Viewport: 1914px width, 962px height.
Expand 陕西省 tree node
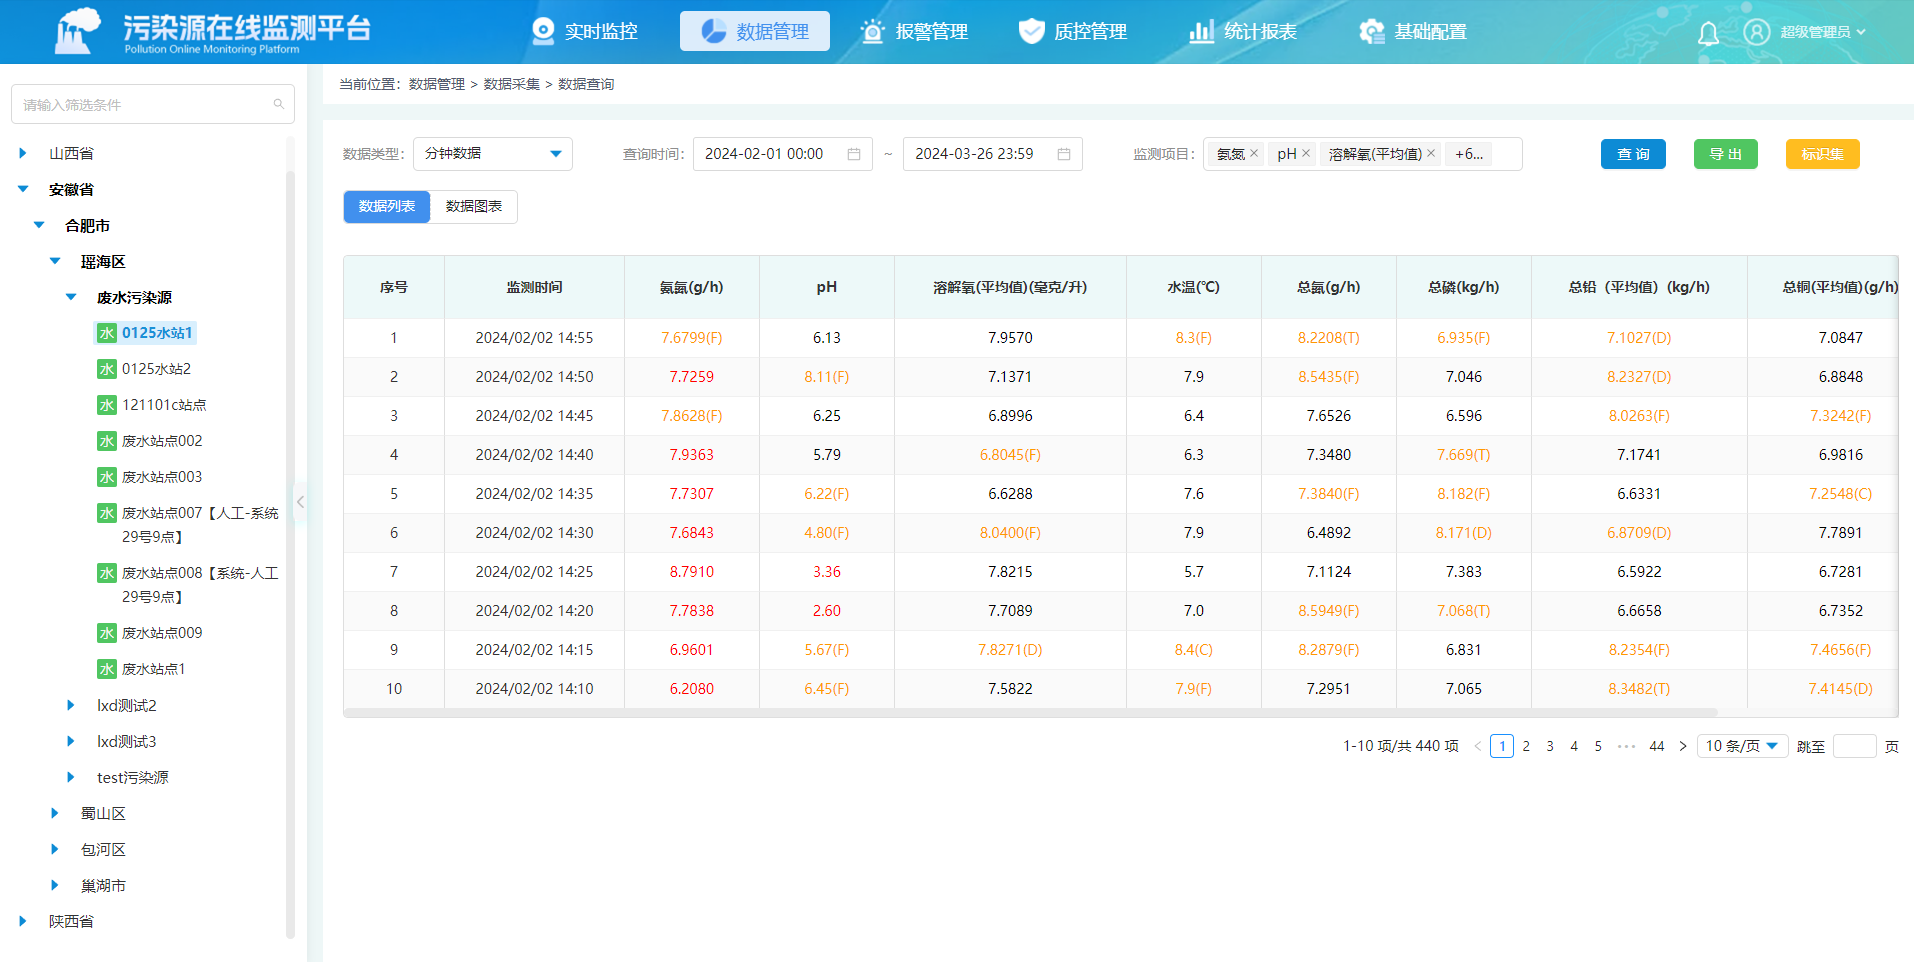pos(23,921)
